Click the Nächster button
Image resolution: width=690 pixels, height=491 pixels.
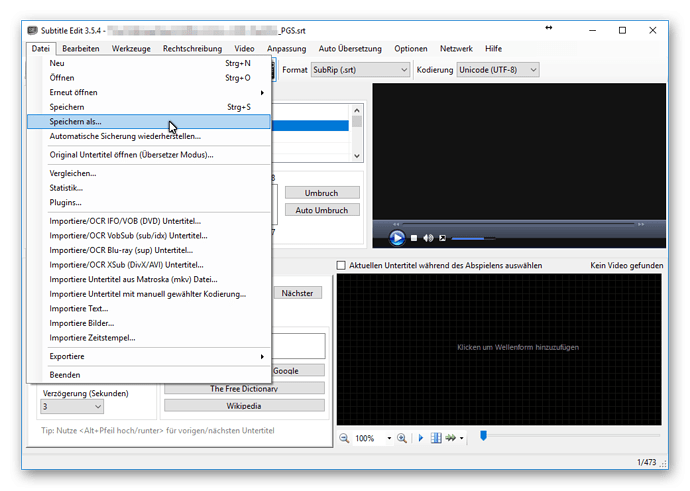(297, 293)
